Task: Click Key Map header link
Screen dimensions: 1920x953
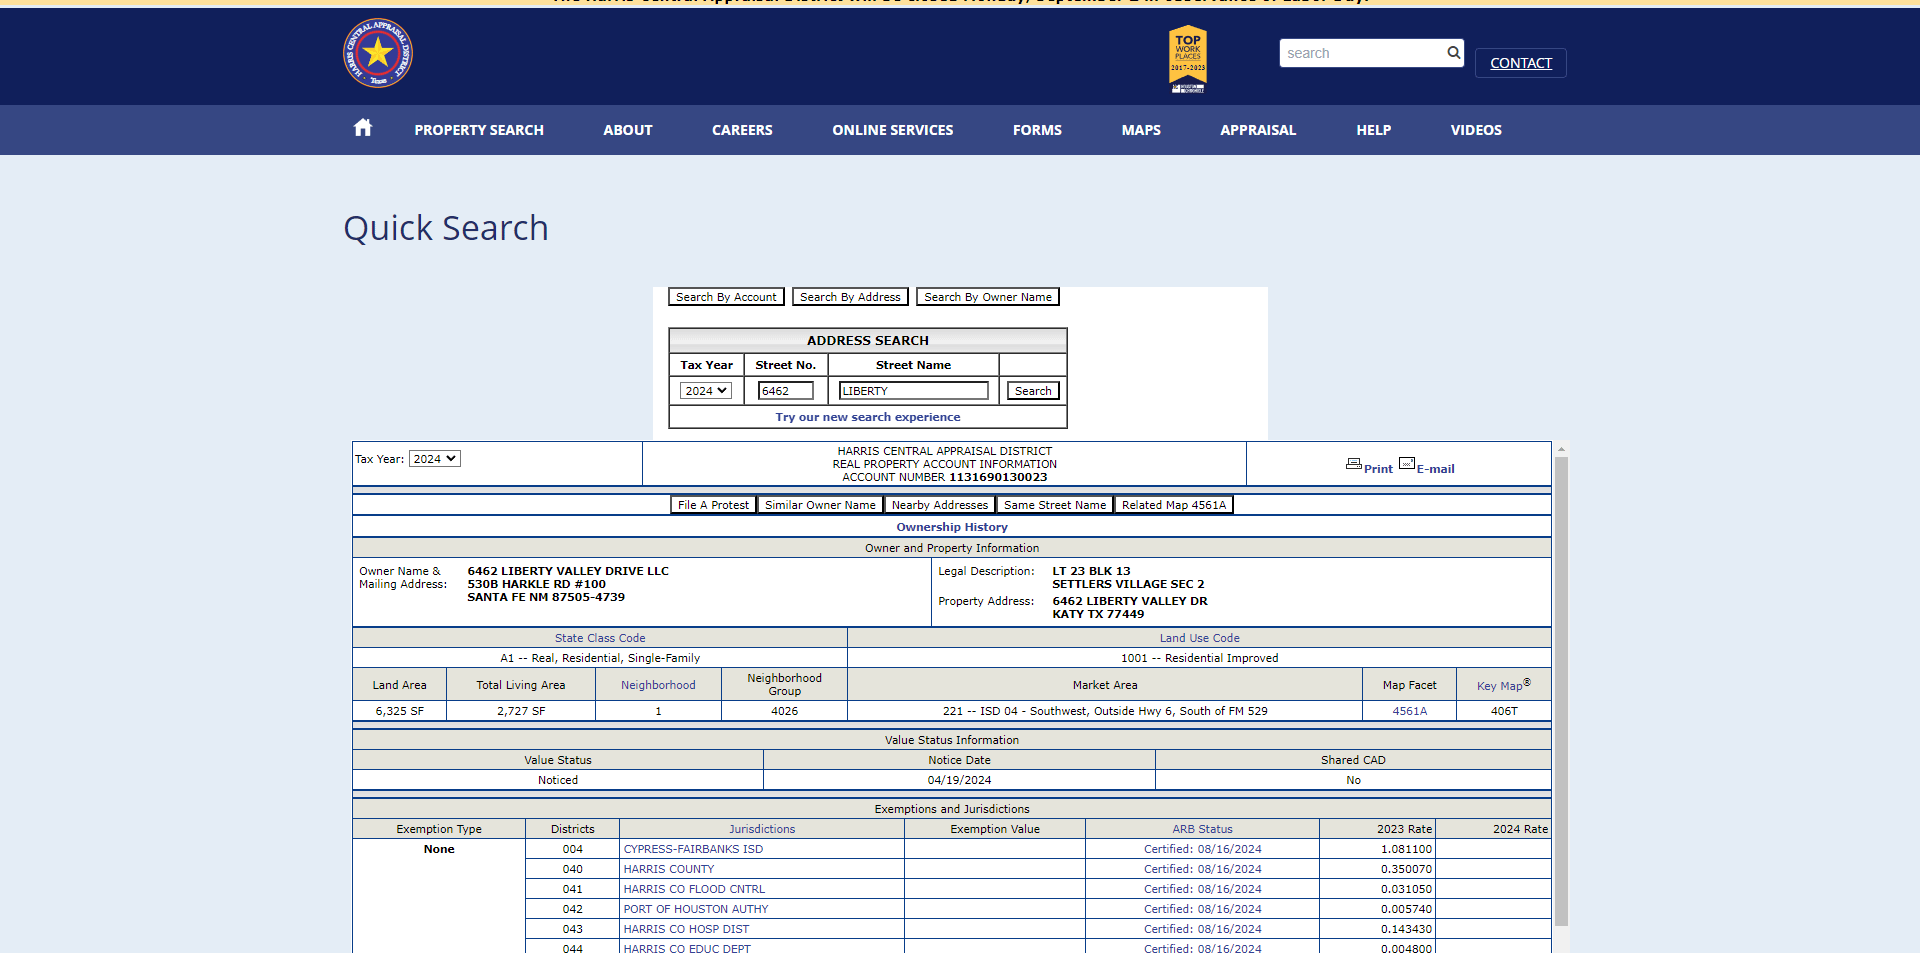Action: 1503,685
